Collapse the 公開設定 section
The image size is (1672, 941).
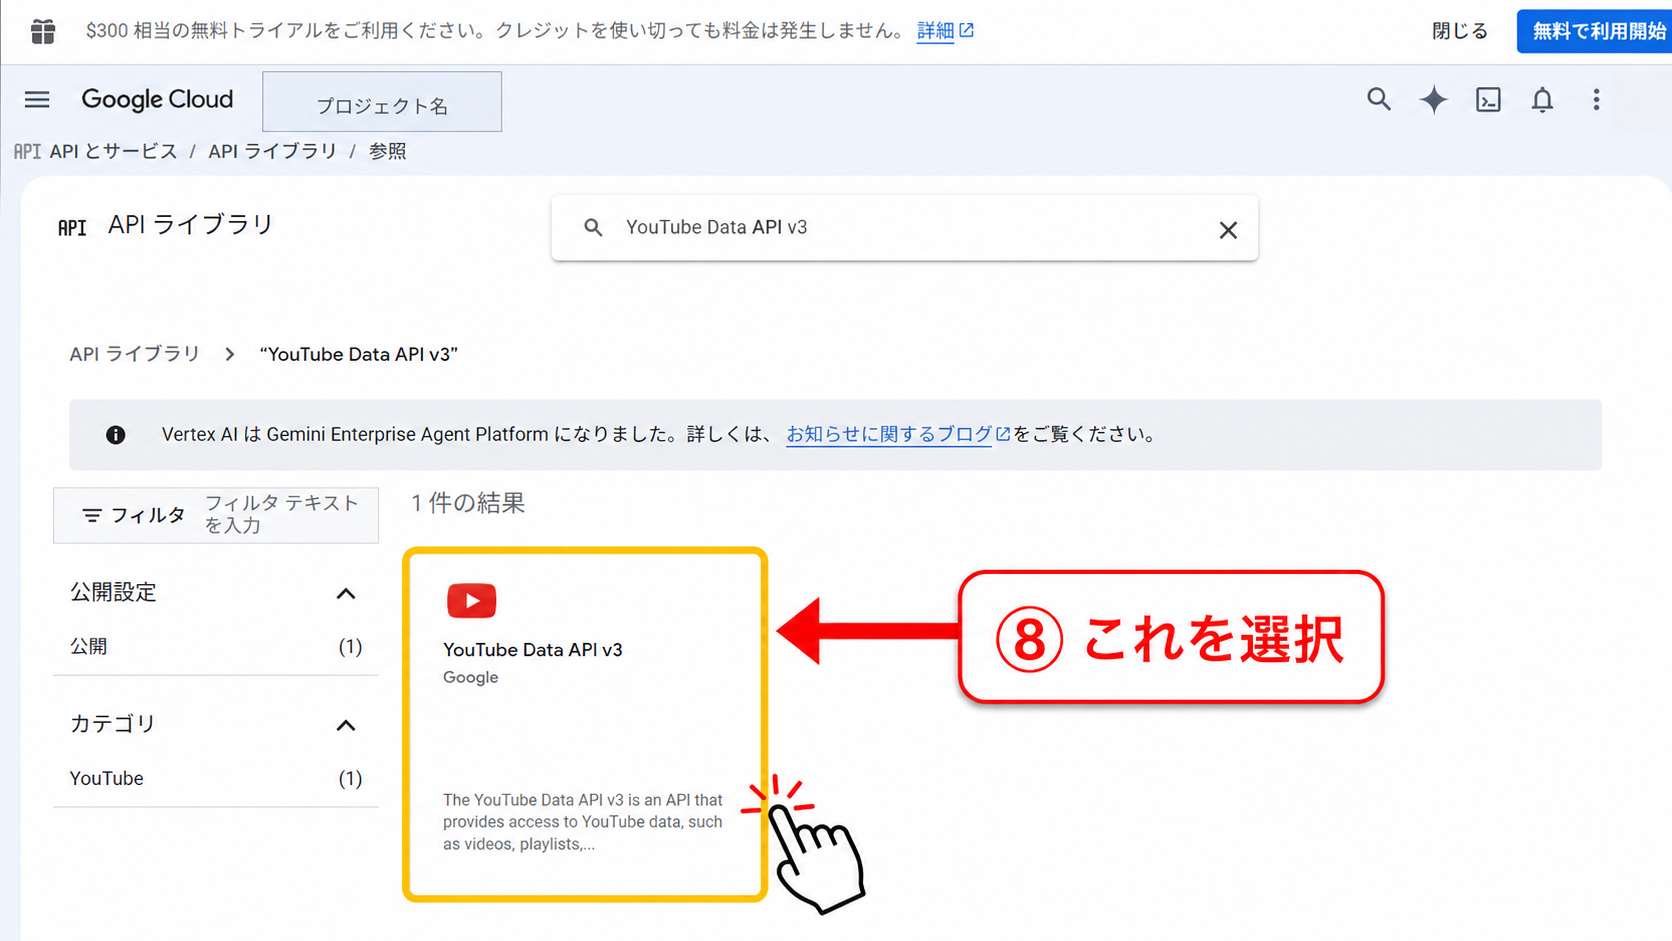click(x=346, y=594)
